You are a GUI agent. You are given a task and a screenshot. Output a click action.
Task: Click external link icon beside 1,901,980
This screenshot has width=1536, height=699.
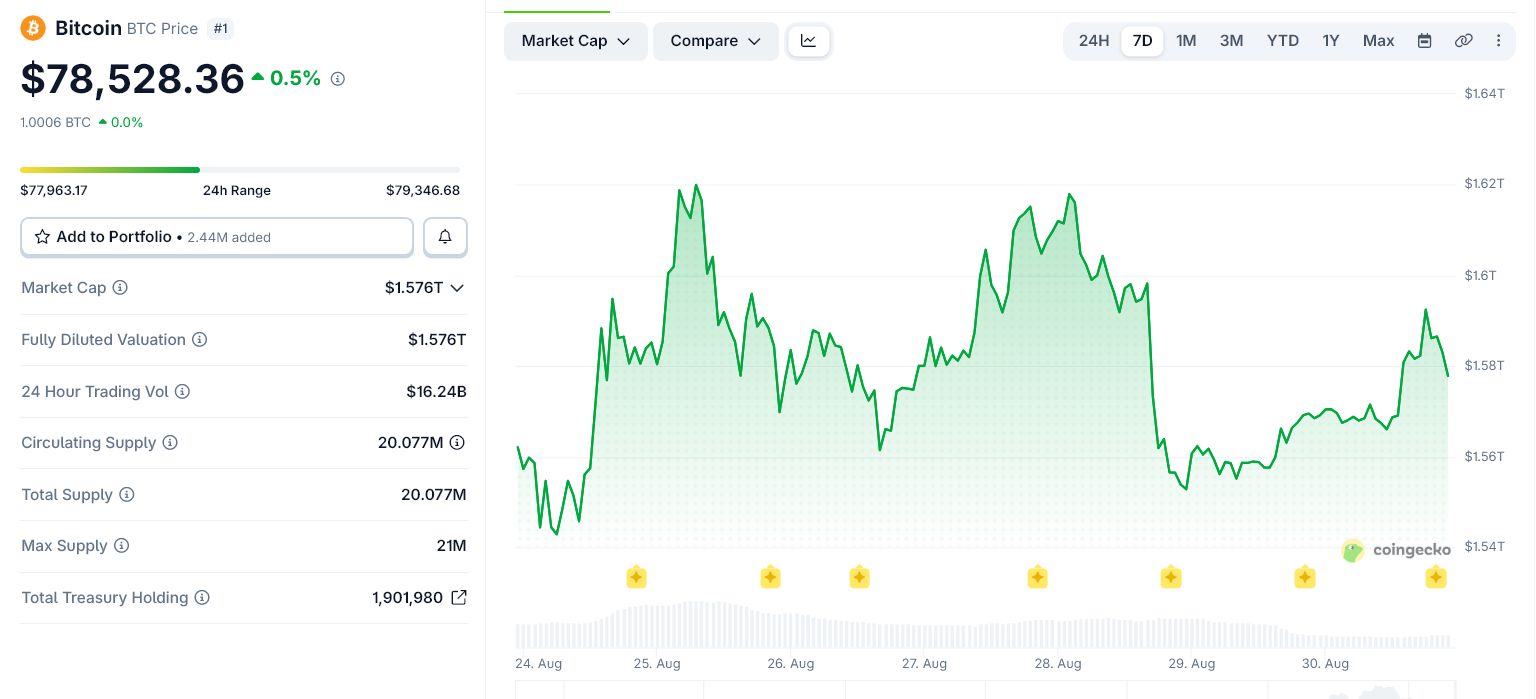(x=459, y=597)
